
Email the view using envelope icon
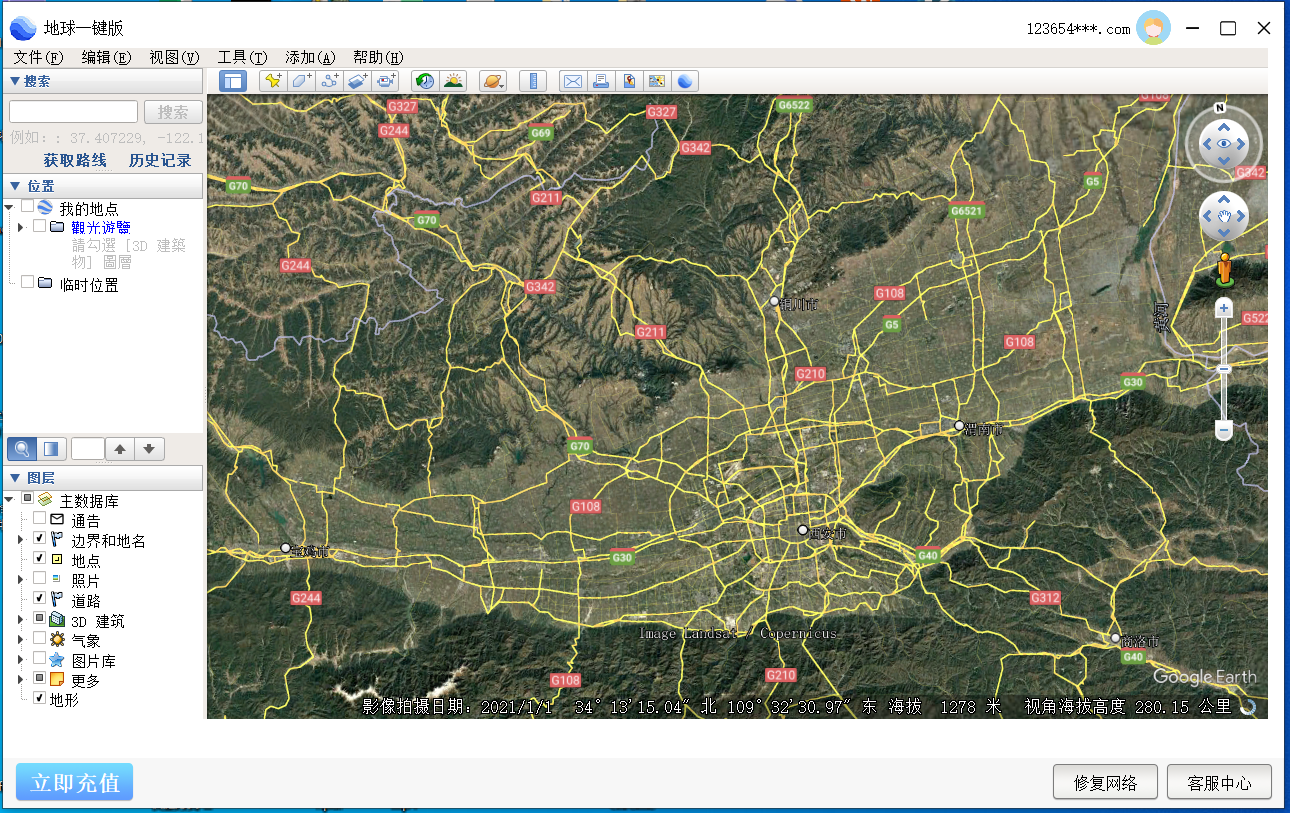click(x=573, y=81)
